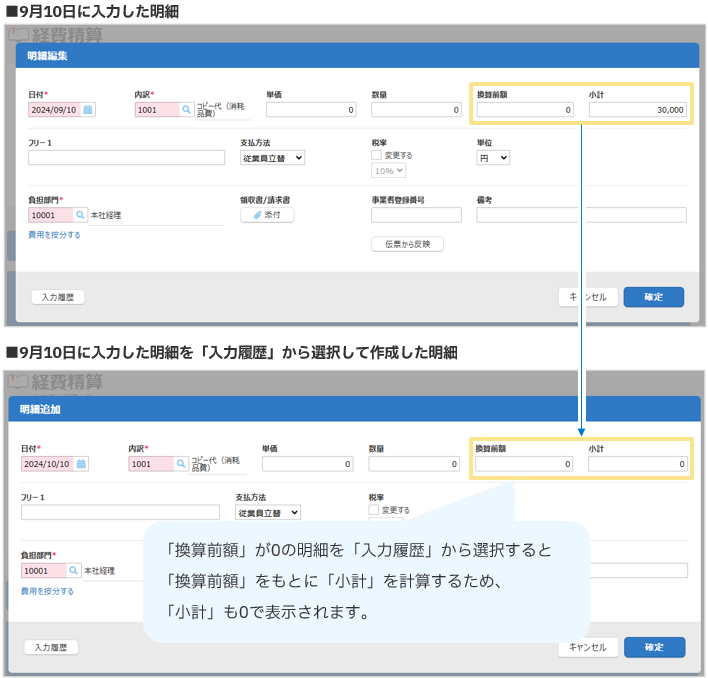This screenshot has height=678, width=708.
Task: Click the 内訳 search icon in 明細編集
Action: click(x=187, y=110)
